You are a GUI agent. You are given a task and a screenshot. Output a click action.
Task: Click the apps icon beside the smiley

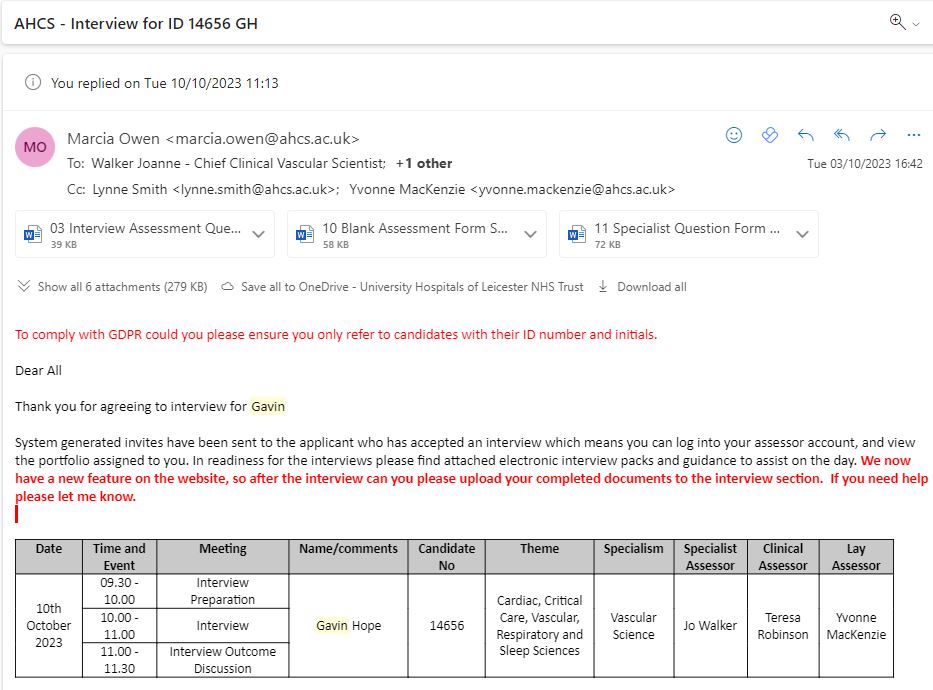(770, 135)
